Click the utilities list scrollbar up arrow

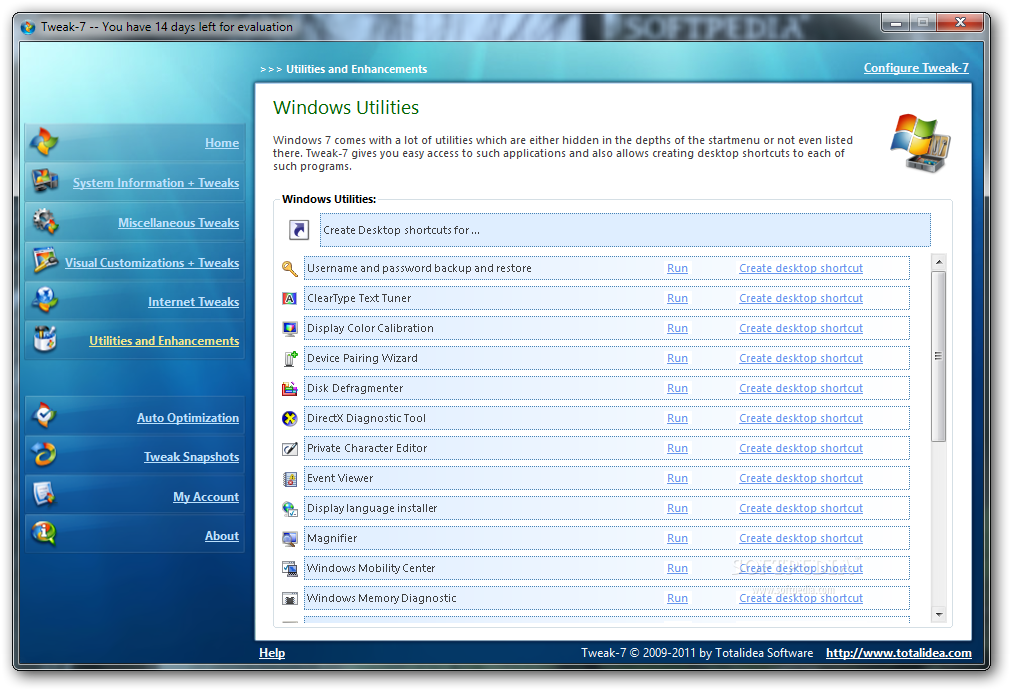click(x=939, y=262)
